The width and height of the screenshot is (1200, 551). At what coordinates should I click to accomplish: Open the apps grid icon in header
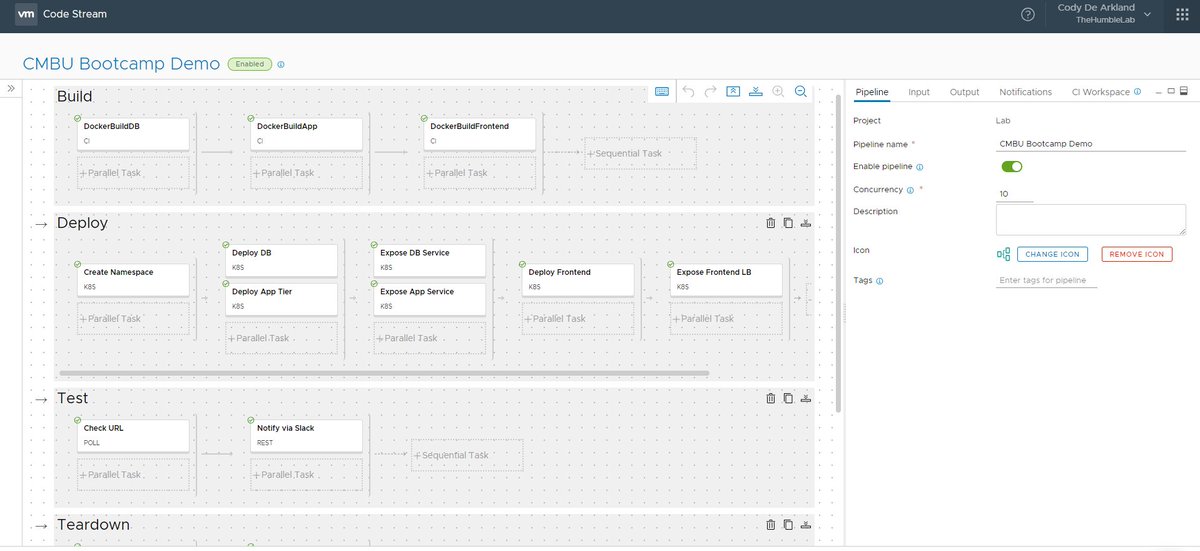click(1182, 14)
